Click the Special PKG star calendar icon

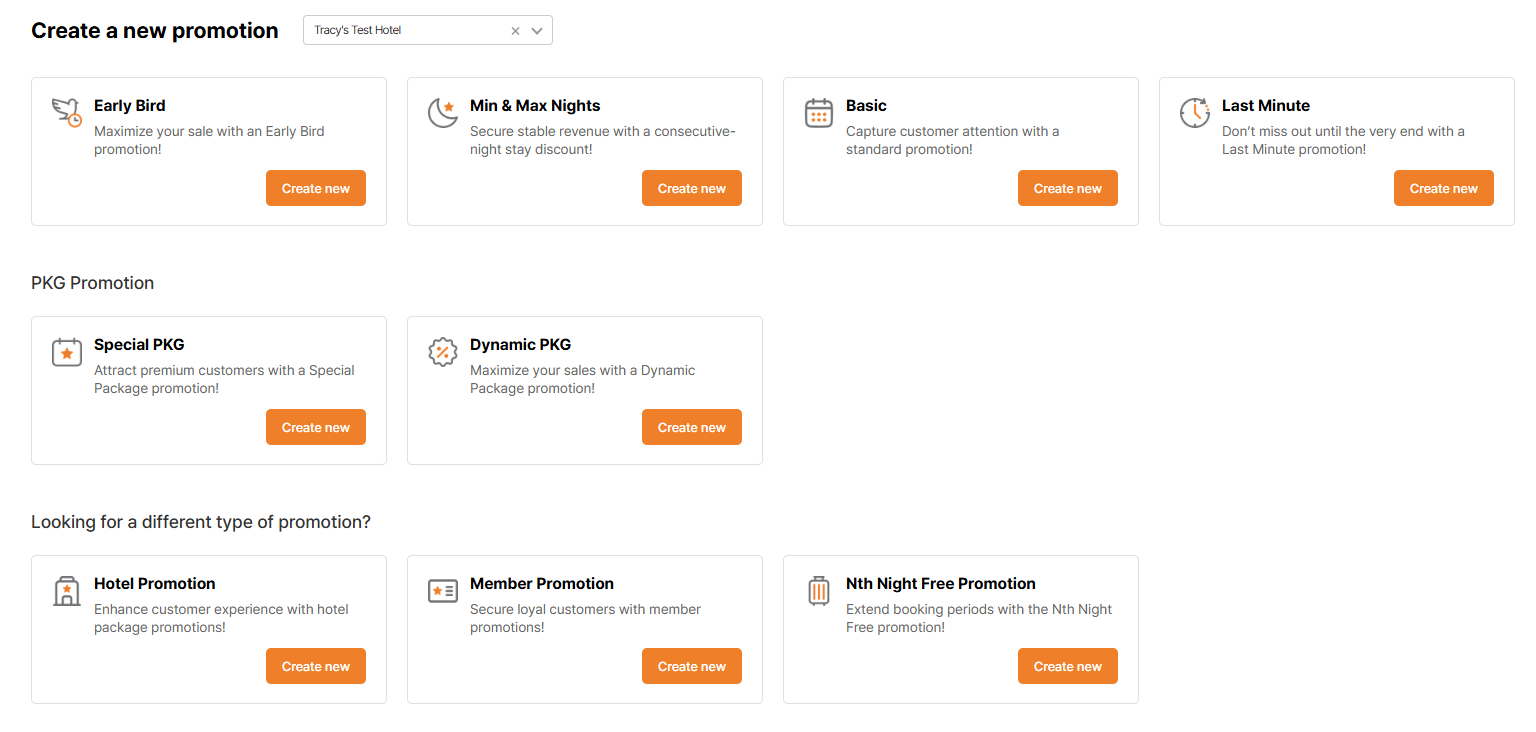[x=67, y=352]
